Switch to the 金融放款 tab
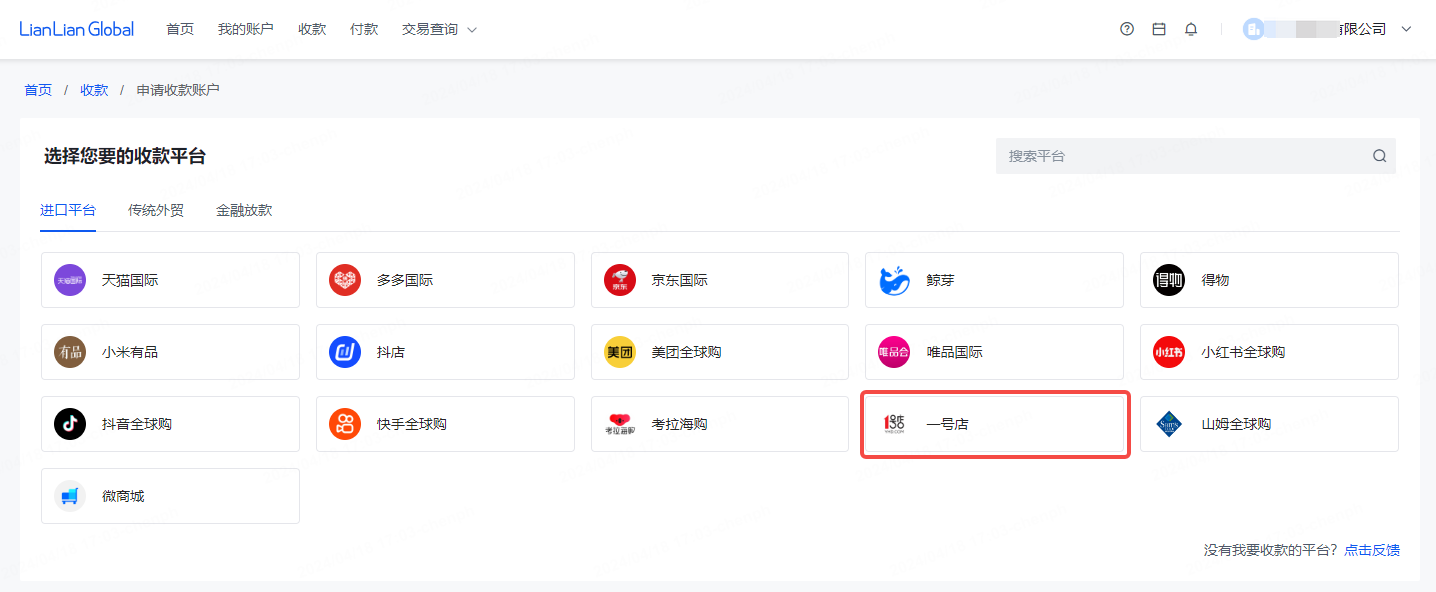 pos(244,210)
